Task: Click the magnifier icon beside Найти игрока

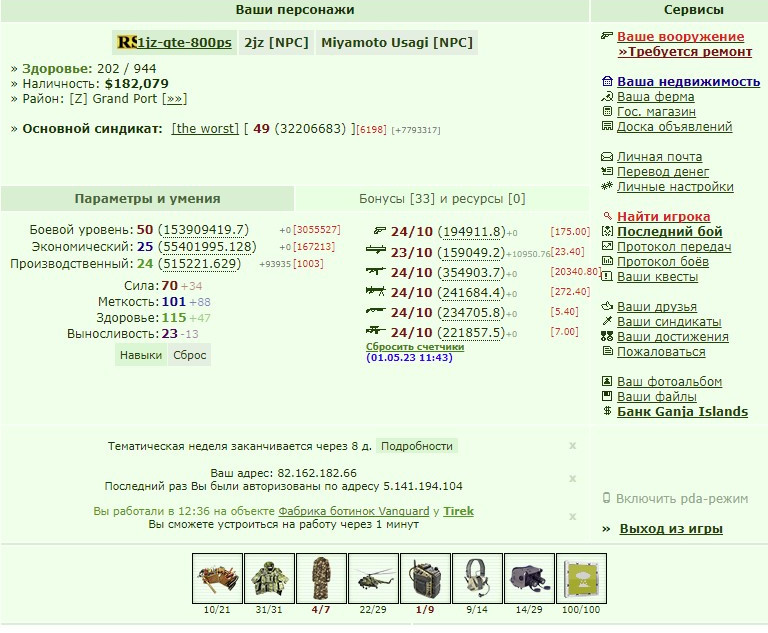Action: click(x=607, y=216)
